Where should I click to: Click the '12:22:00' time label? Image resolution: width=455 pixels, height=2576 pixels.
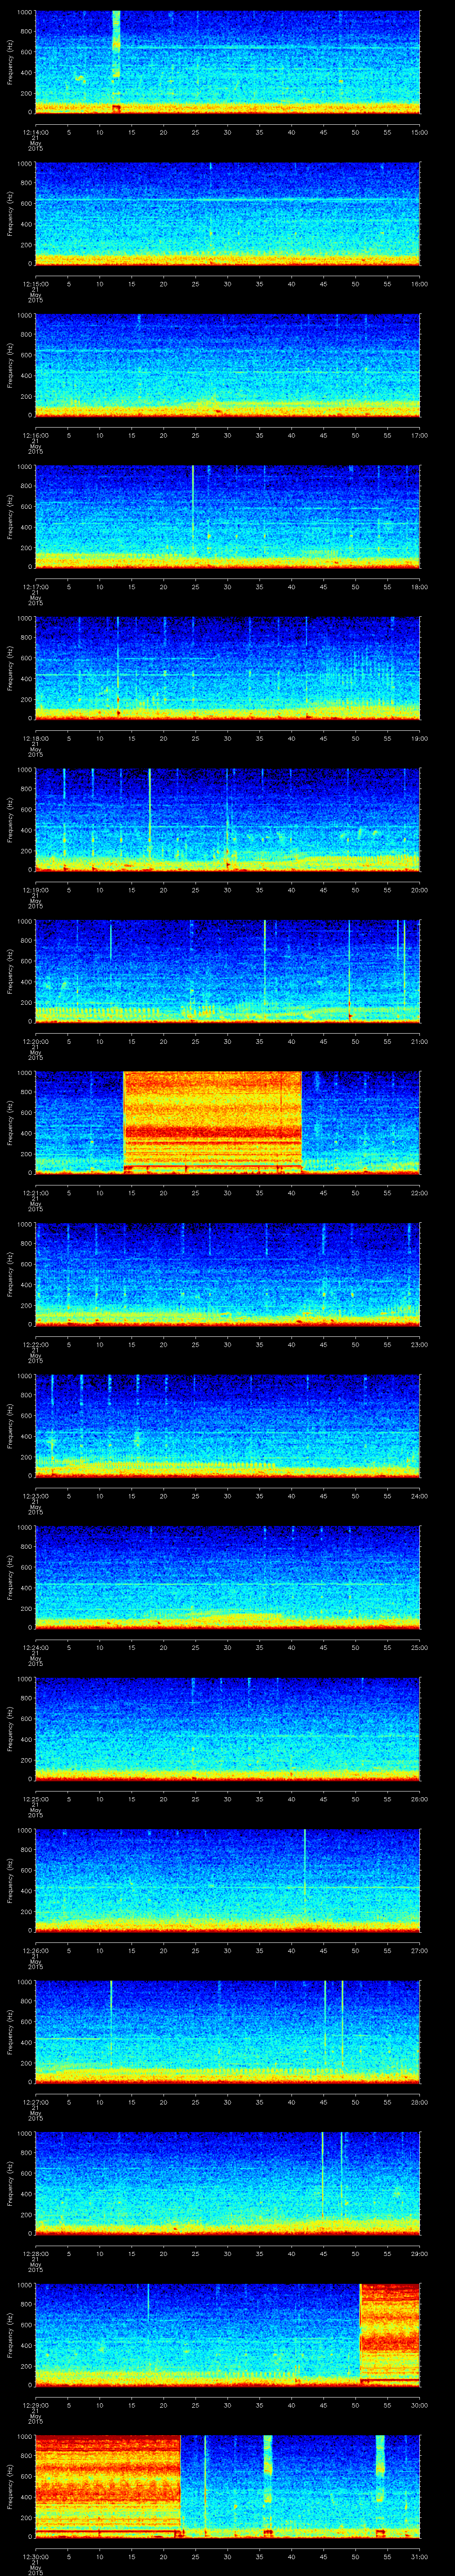coord(35,1344)
